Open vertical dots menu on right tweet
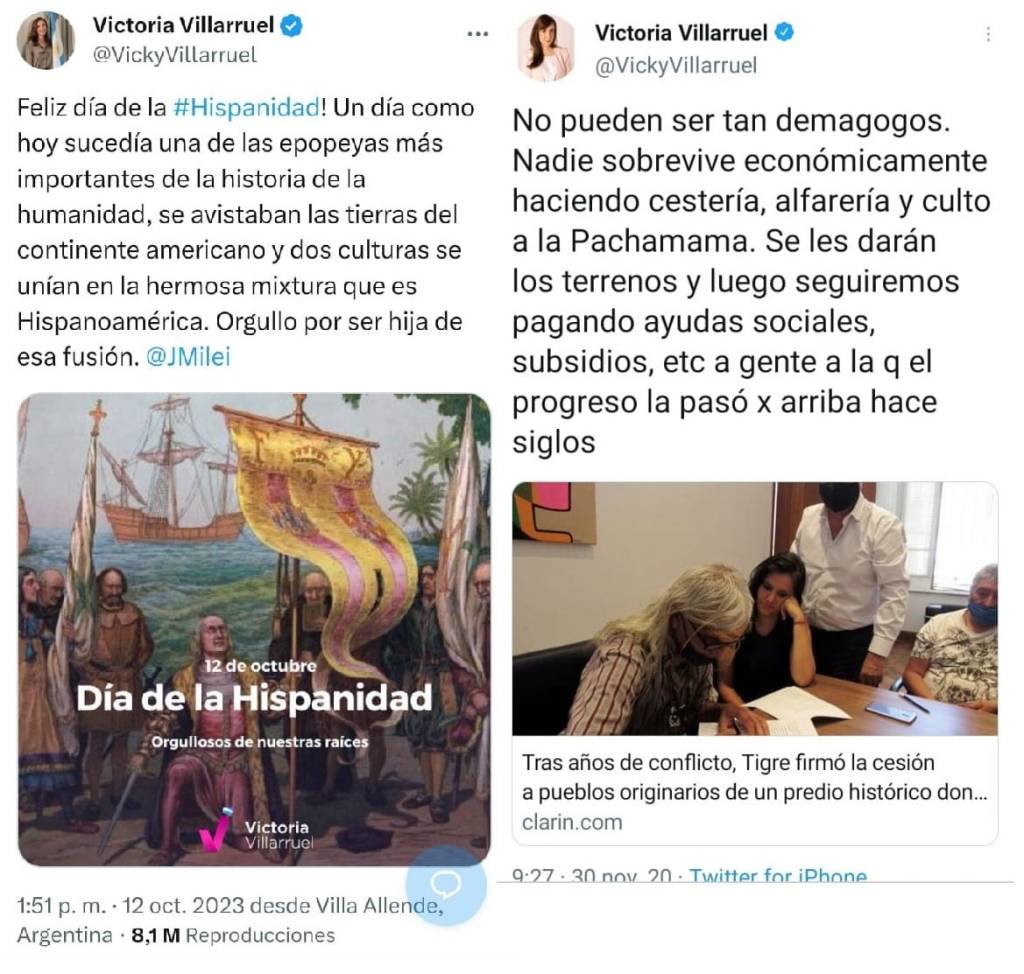 point(988,34)
